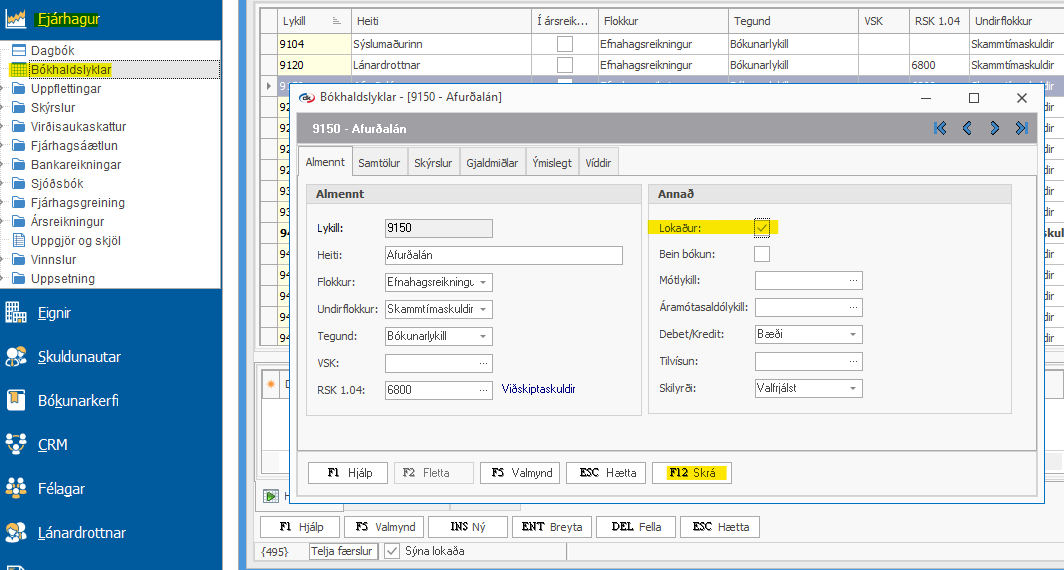The width and height of the screenshot is (1064, 570).
Task: Click the Heiti input field
Action: [503, 255]
